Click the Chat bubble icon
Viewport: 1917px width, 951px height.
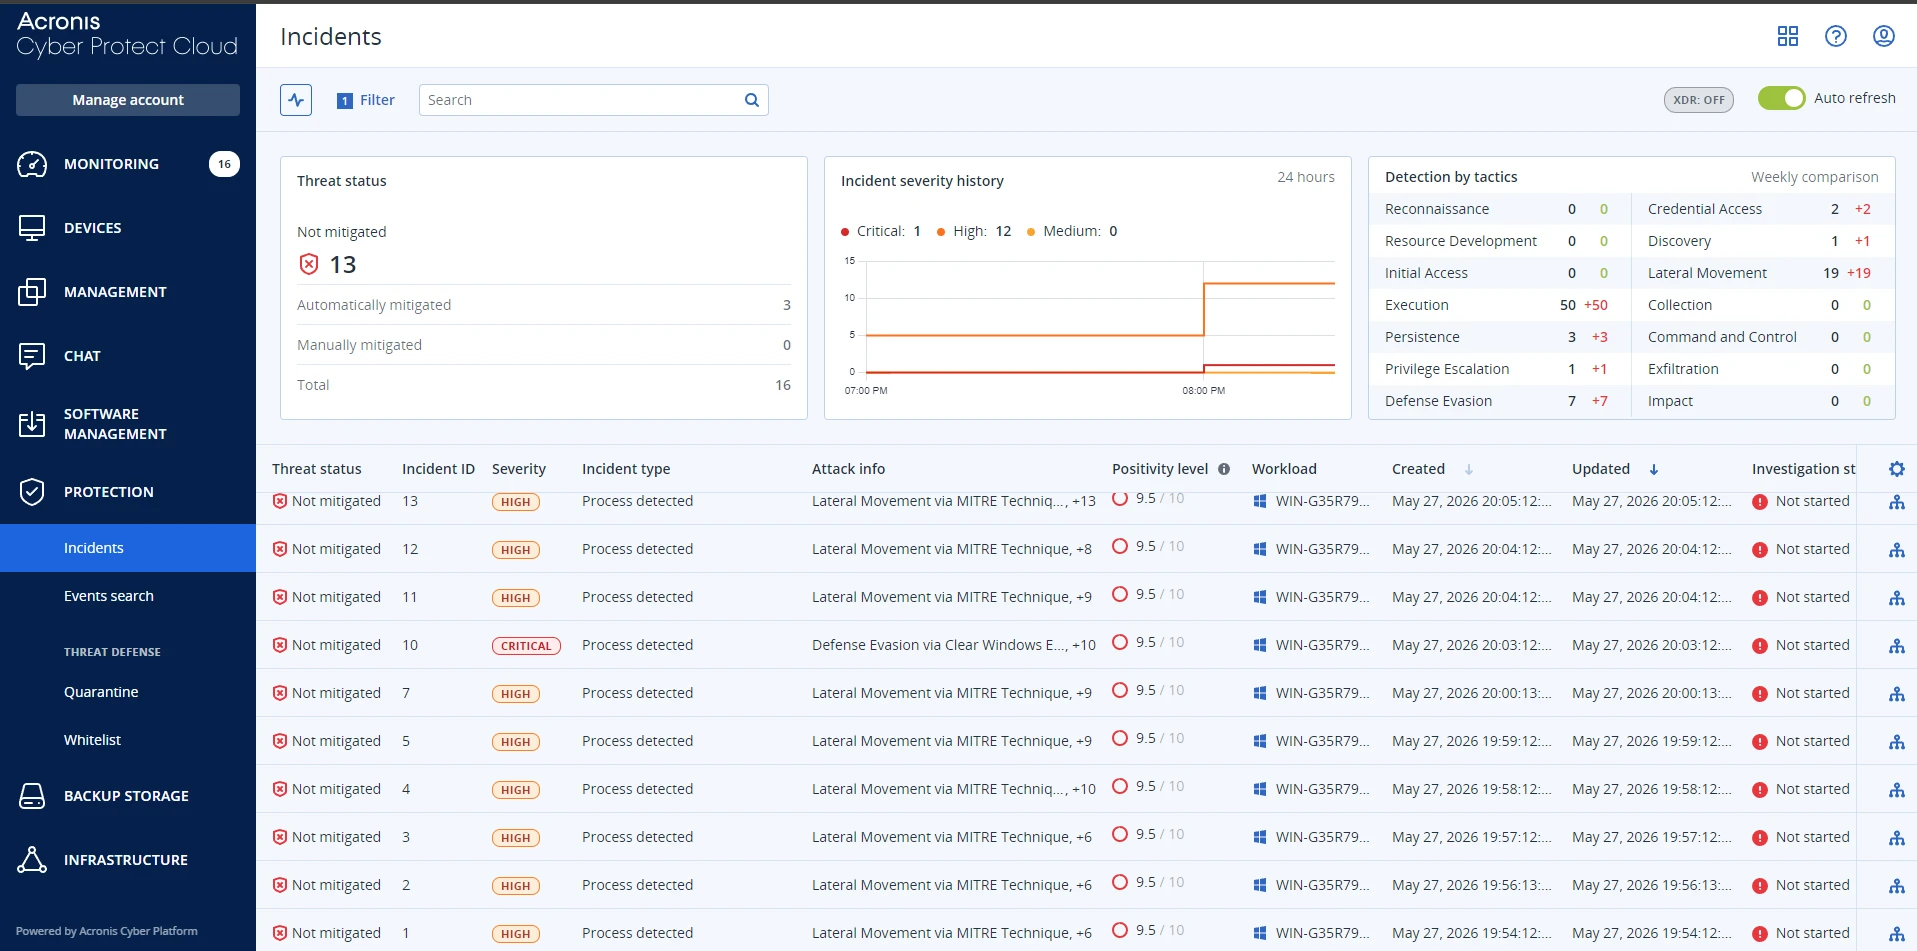point(32,356)
